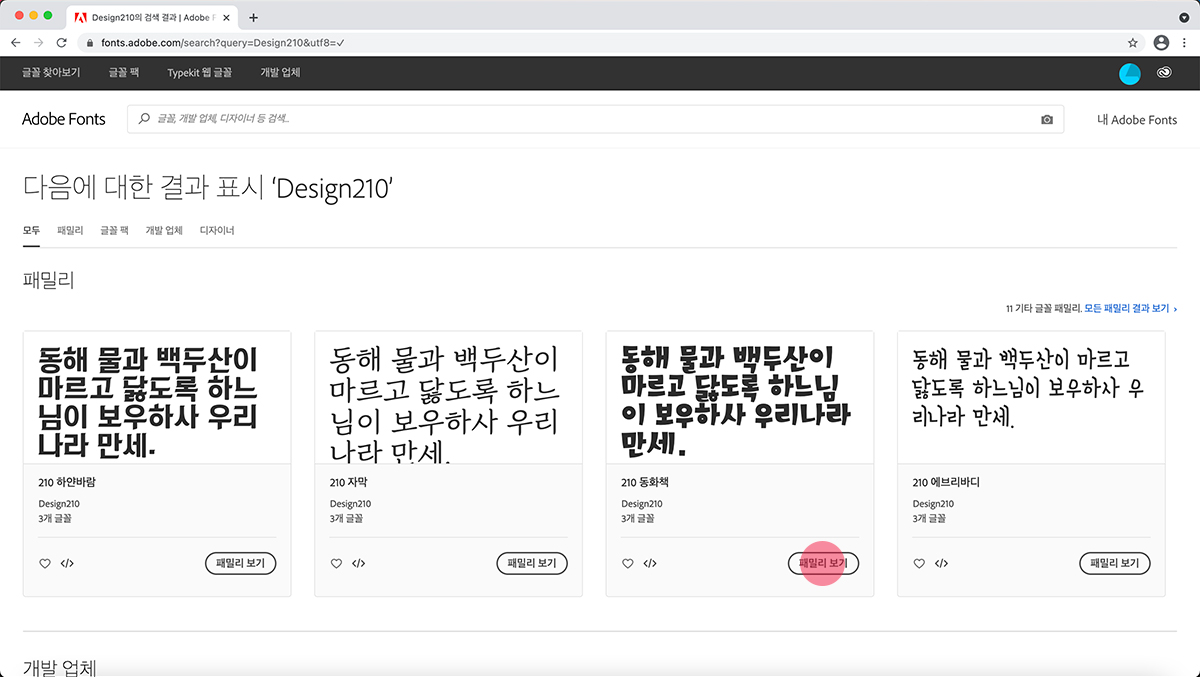Open the Chrome profile icon
This screenshot has height=677, width=1200.
click(1161, 43)
